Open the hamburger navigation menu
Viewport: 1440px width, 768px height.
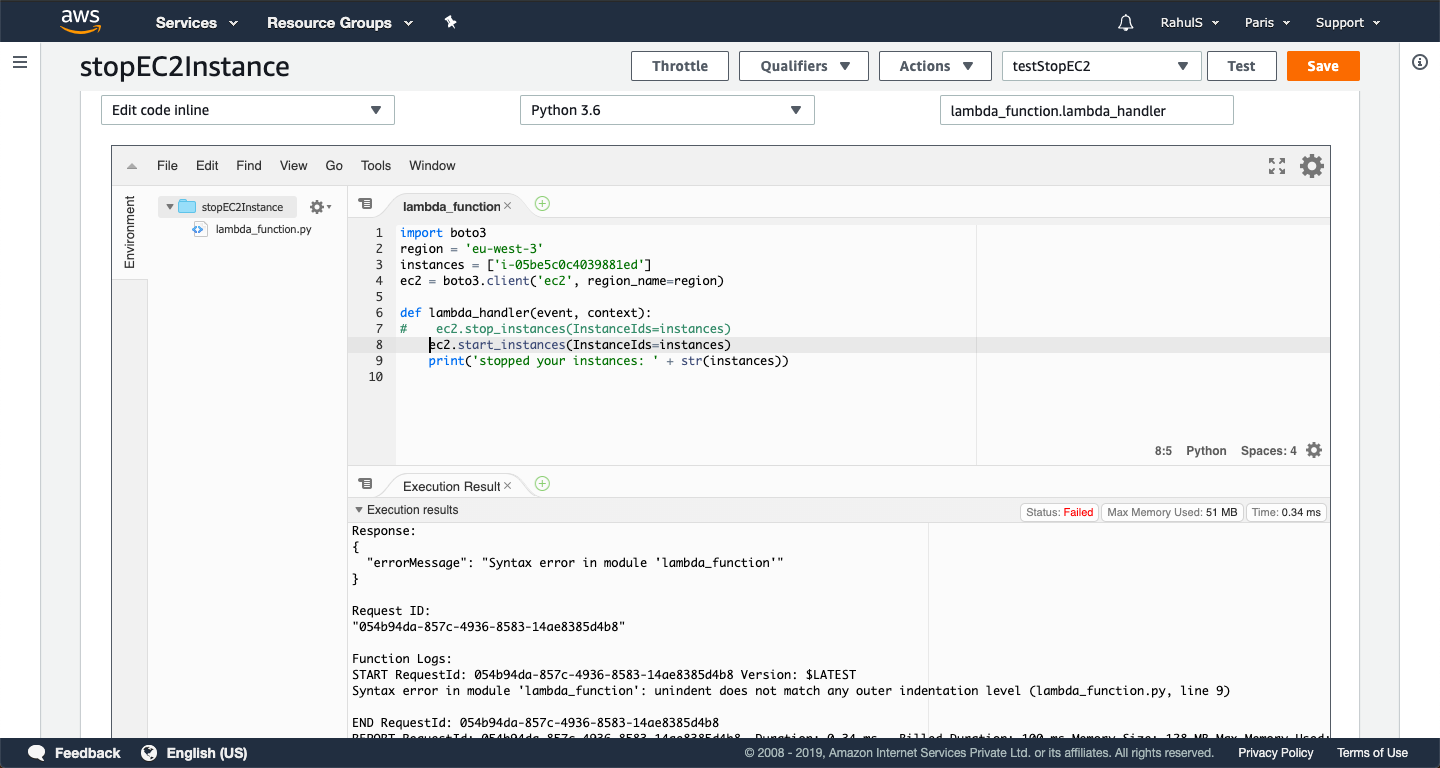tap(20, 62)
